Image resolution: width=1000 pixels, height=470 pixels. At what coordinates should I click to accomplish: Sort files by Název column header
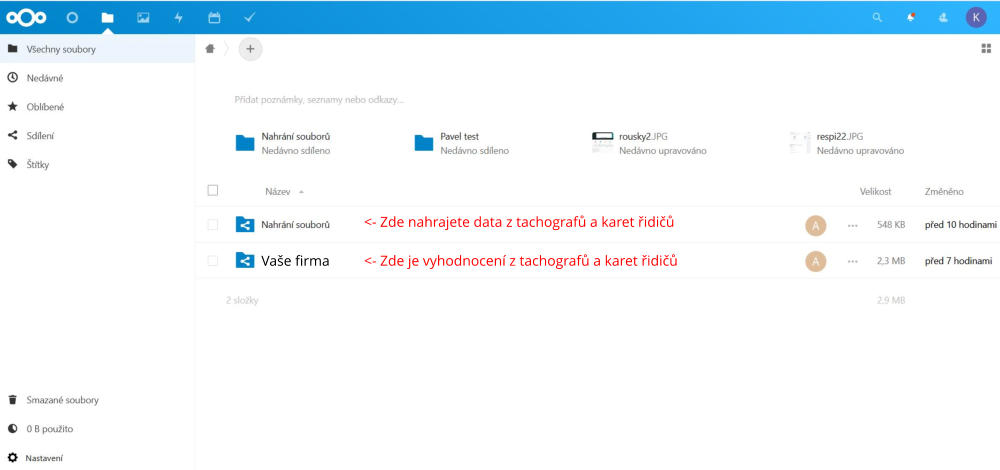277,190
